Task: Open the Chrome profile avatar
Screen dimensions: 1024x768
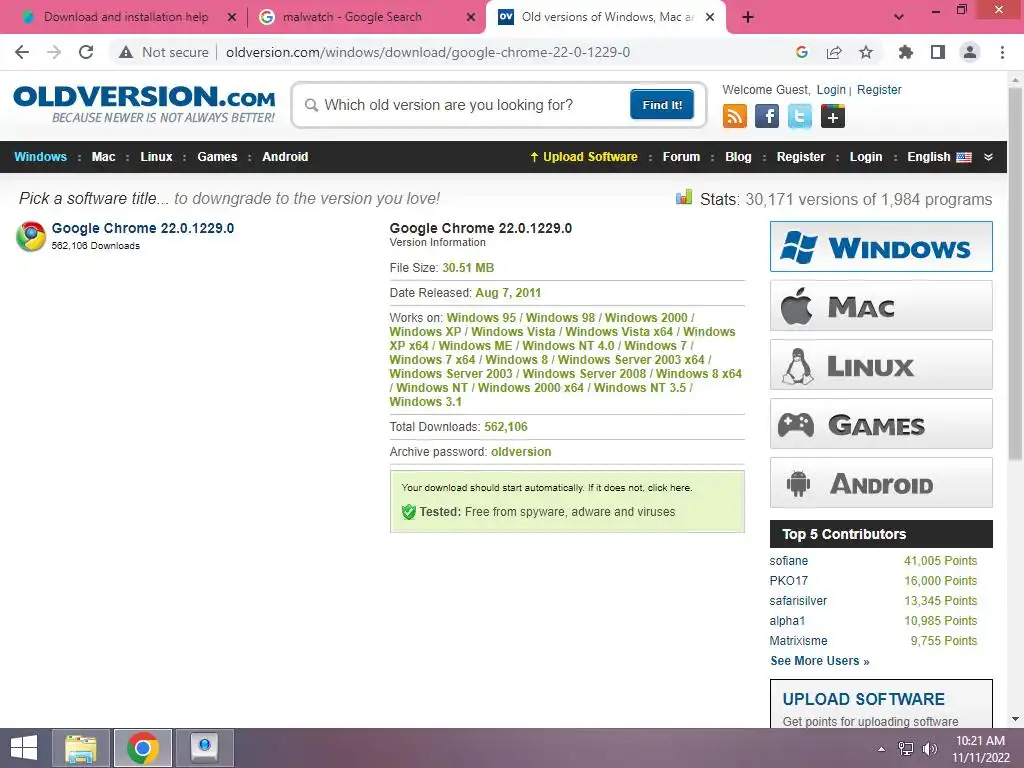Action: 970,52
